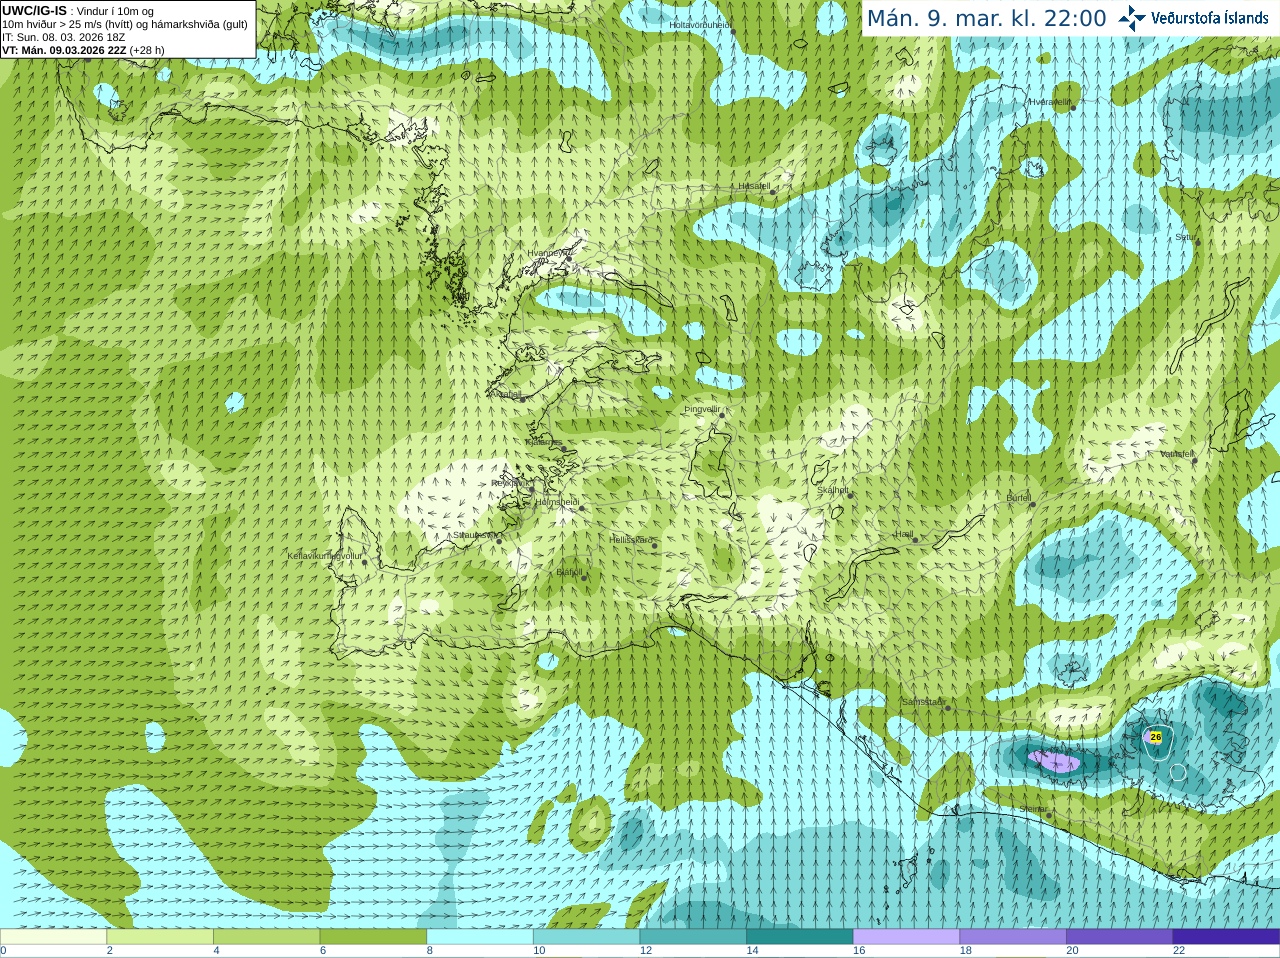
Task: Click the VT: Mán. 09.03.2026 22Z line
Action: (x=83, y=50)
